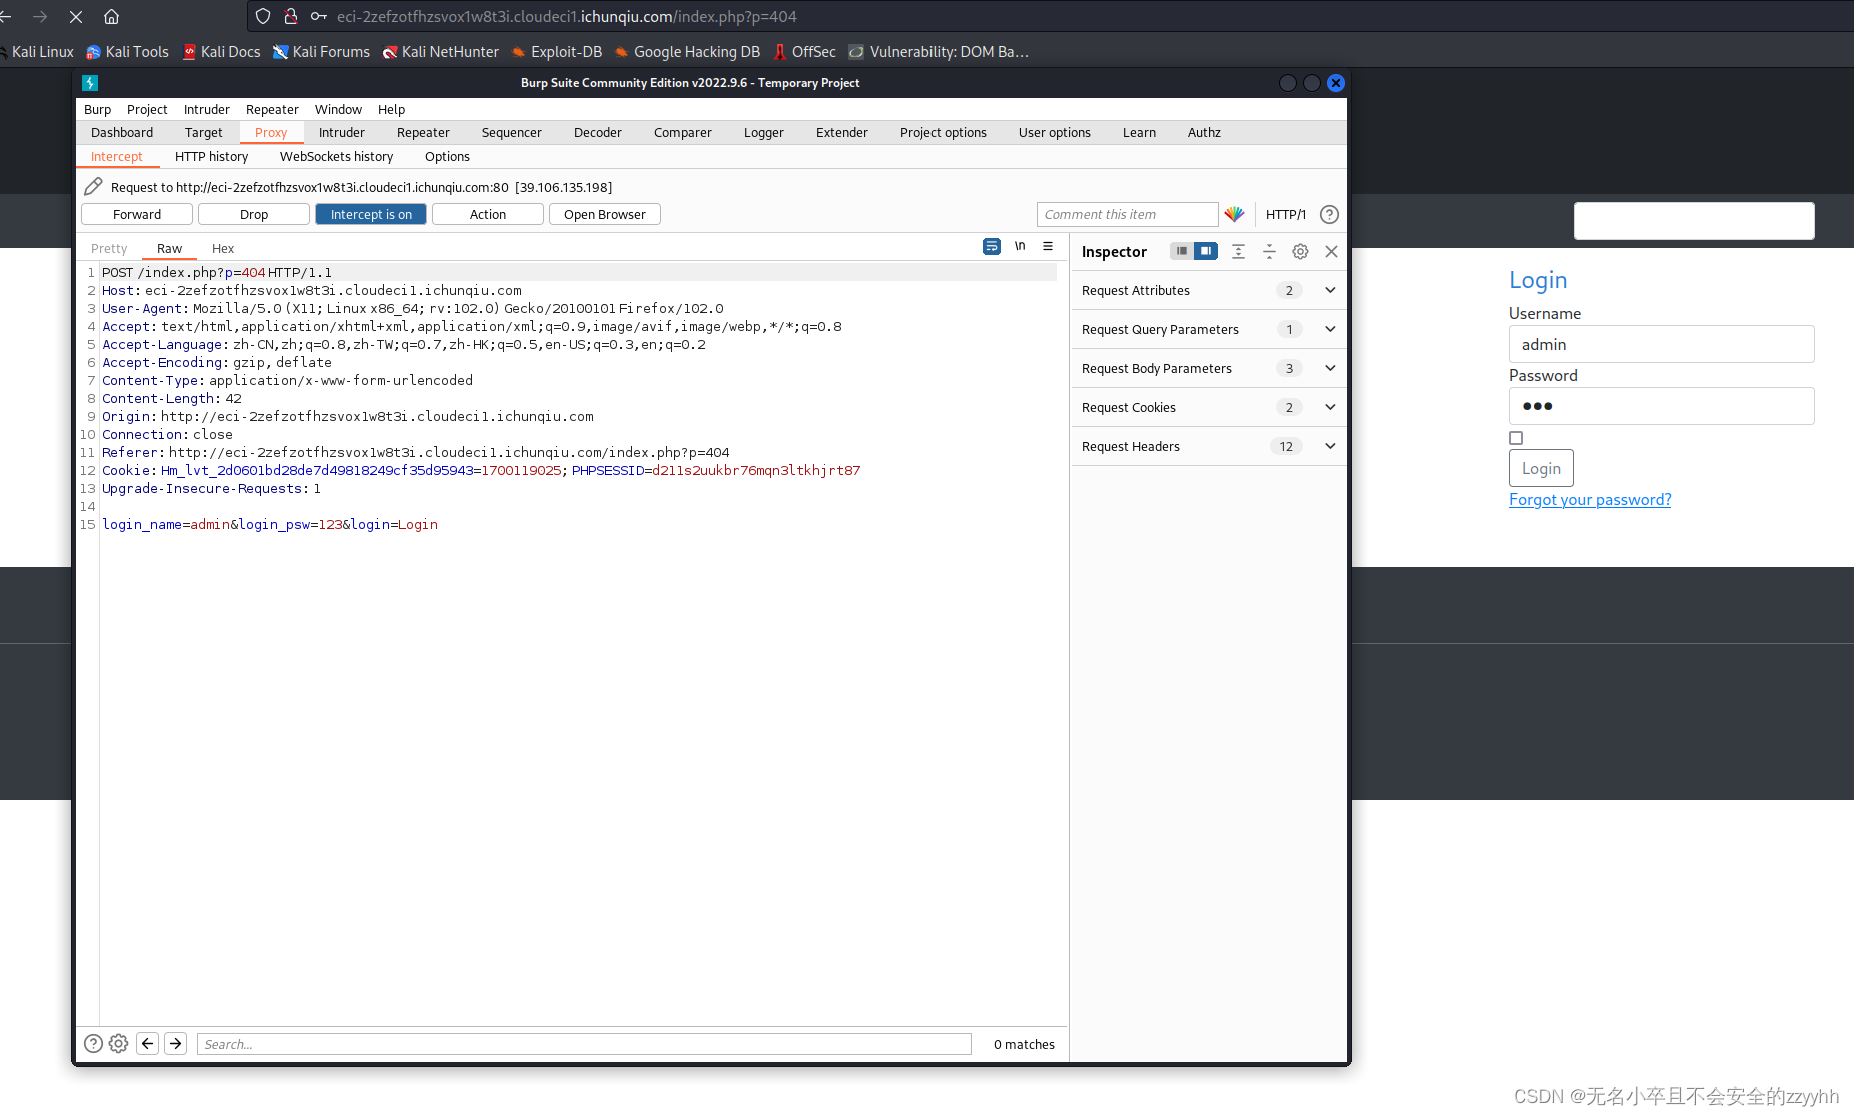Switch to the Intruder tab
This screenshot has width=1854, height=1116.
coord(341,132)
